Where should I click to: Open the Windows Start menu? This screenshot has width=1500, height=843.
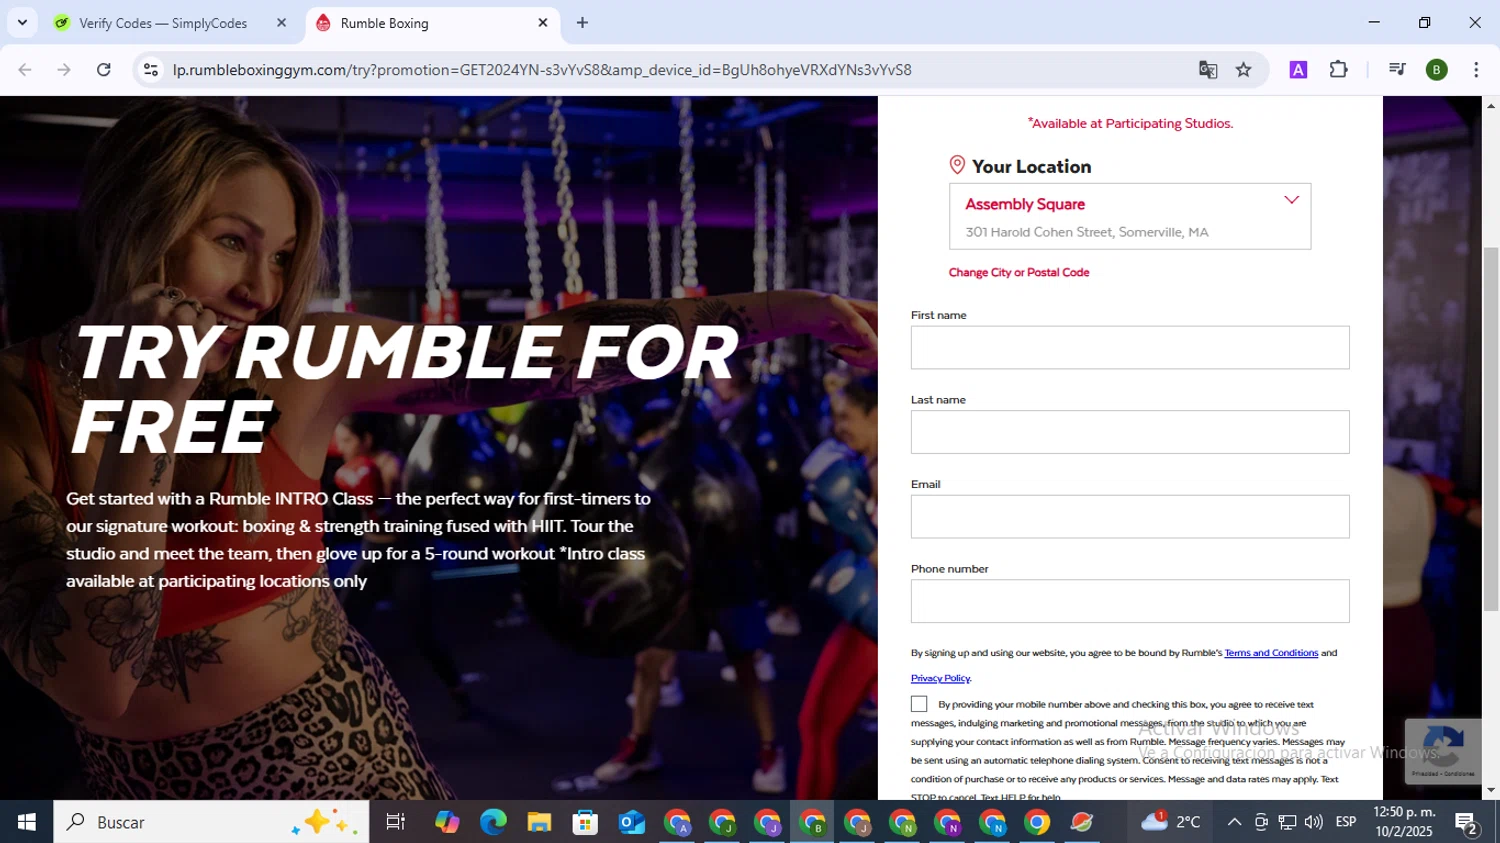point(27,822)
